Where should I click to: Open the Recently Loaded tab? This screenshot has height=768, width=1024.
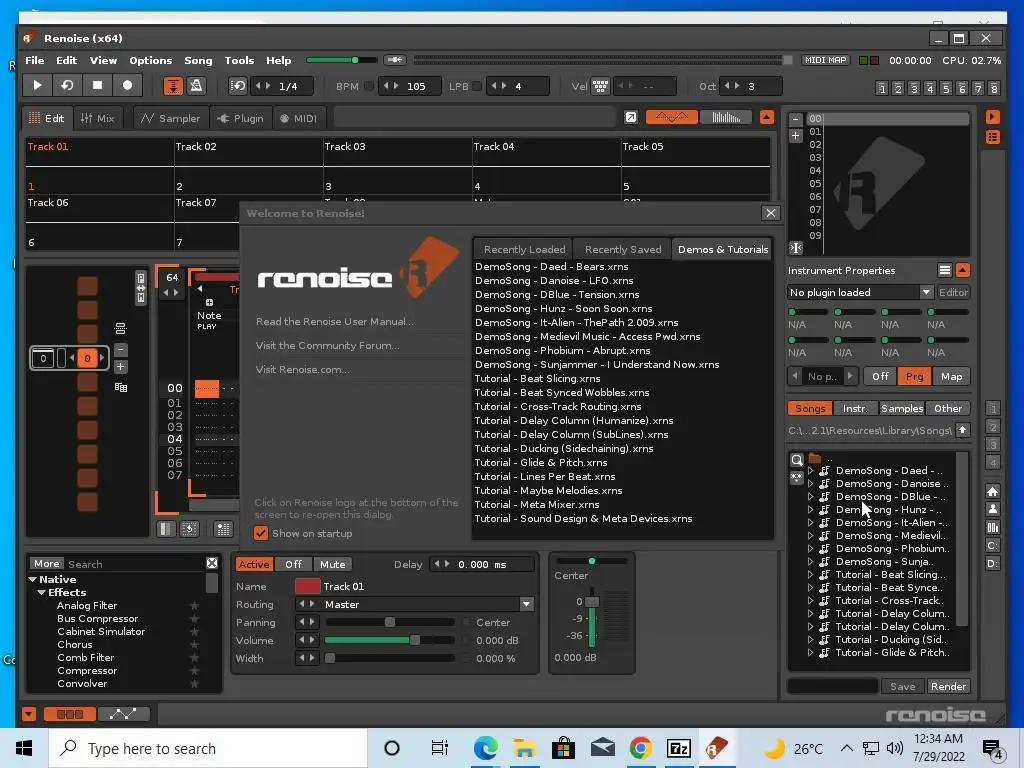(524, 249)
